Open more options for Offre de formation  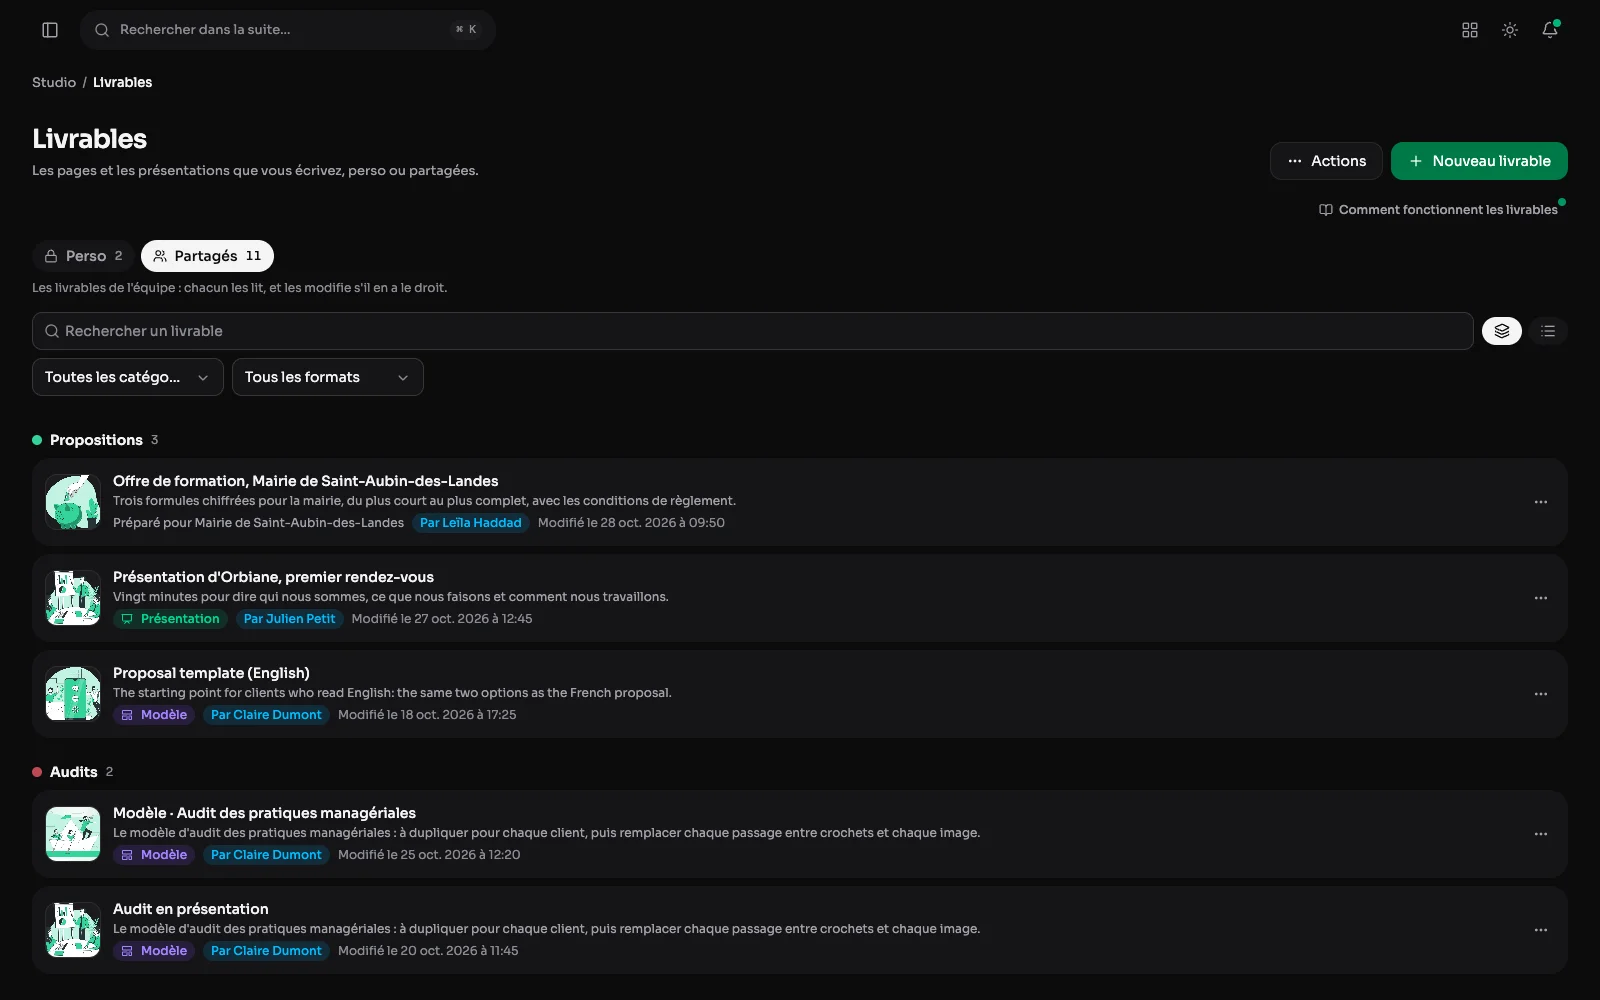(x=1541, y=502)
